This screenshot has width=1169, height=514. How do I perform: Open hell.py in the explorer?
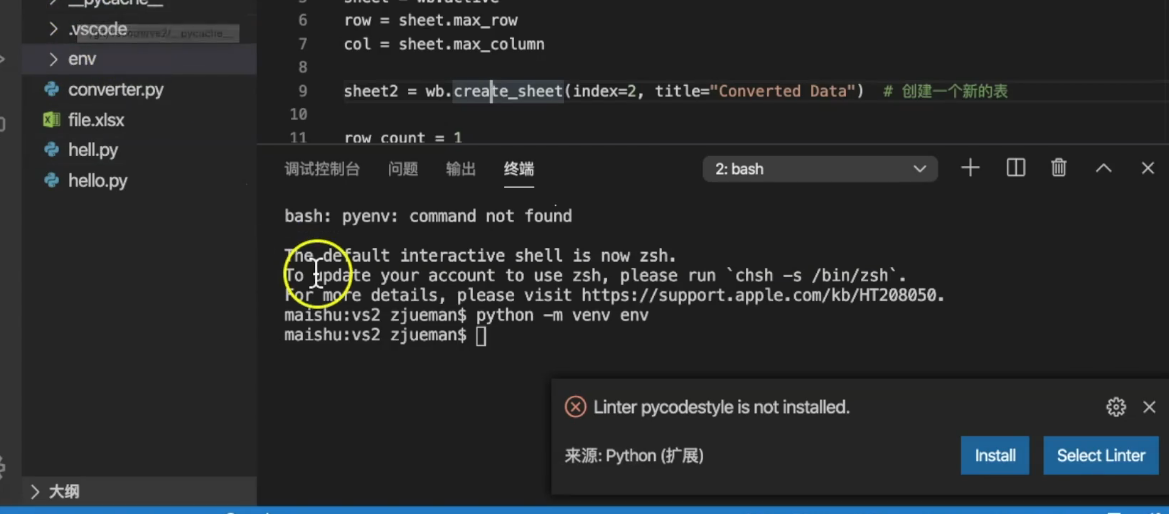tap(93, 150)
